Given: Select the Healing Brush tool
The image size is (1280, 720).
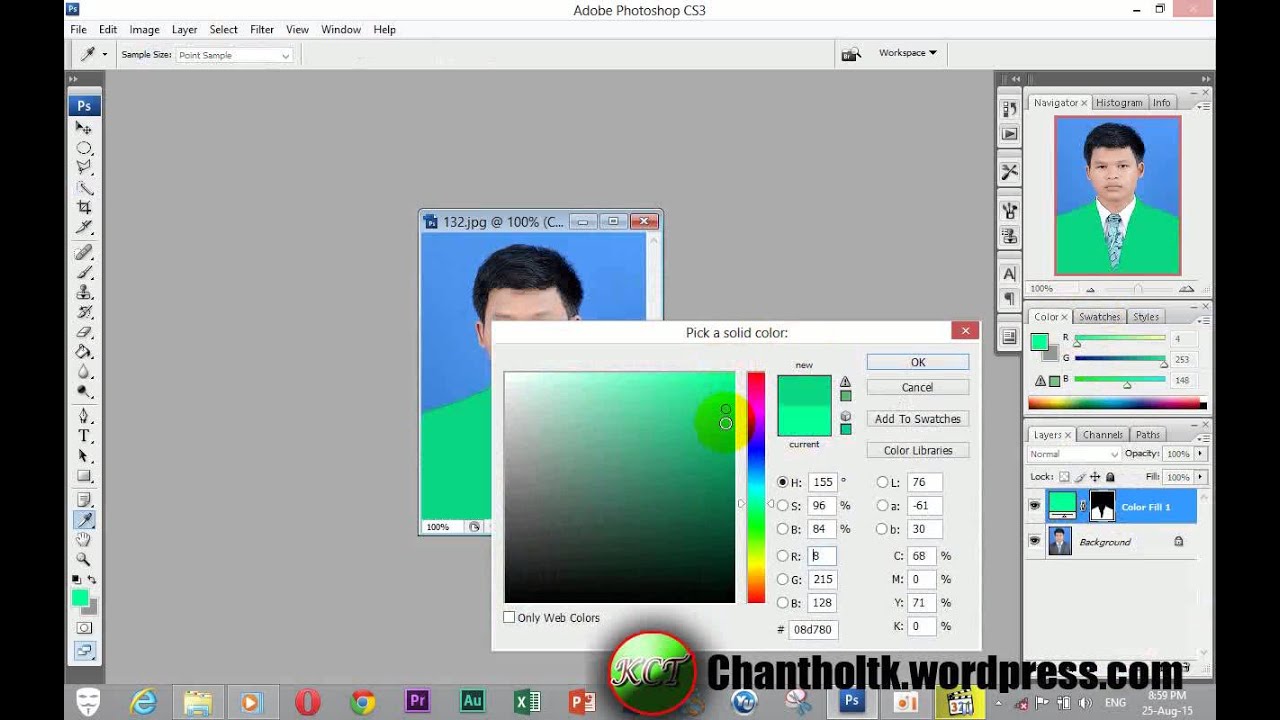Looking at the screenshot, I should [84, 252].
